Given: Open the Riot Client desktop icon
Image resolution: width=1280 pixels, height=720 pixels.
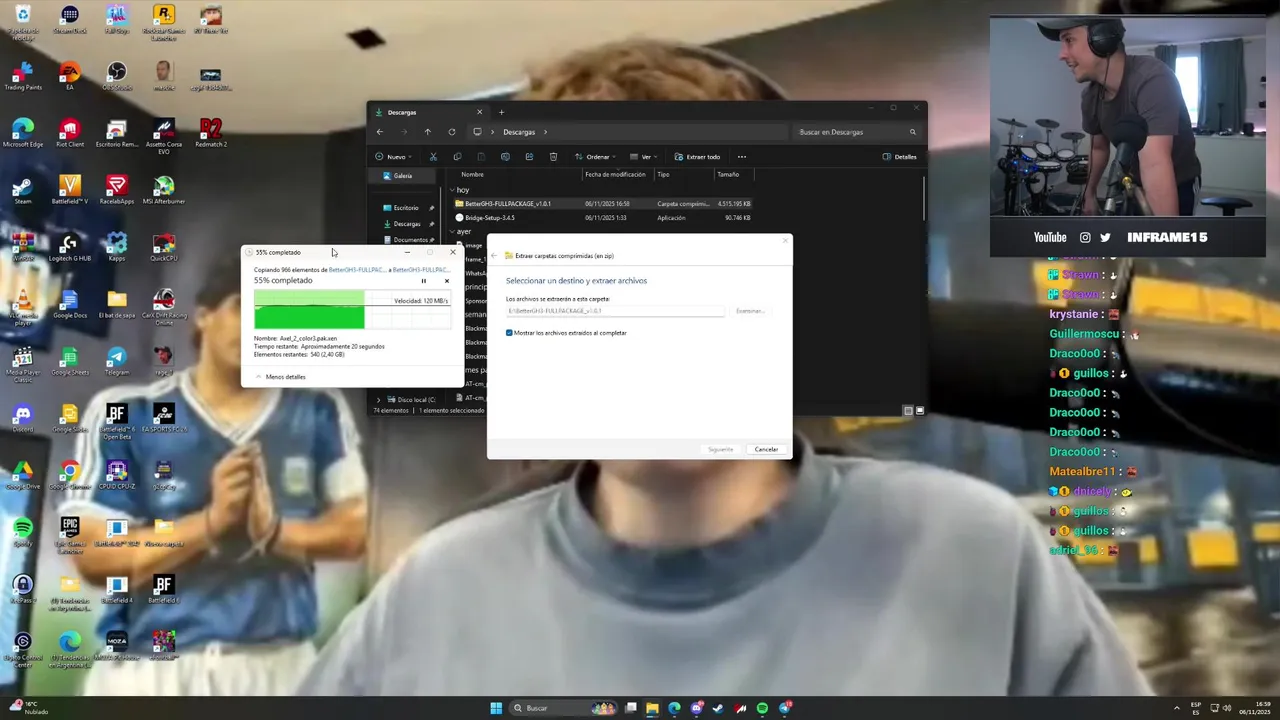Looking at the screenshot, I should pos(69,133).
